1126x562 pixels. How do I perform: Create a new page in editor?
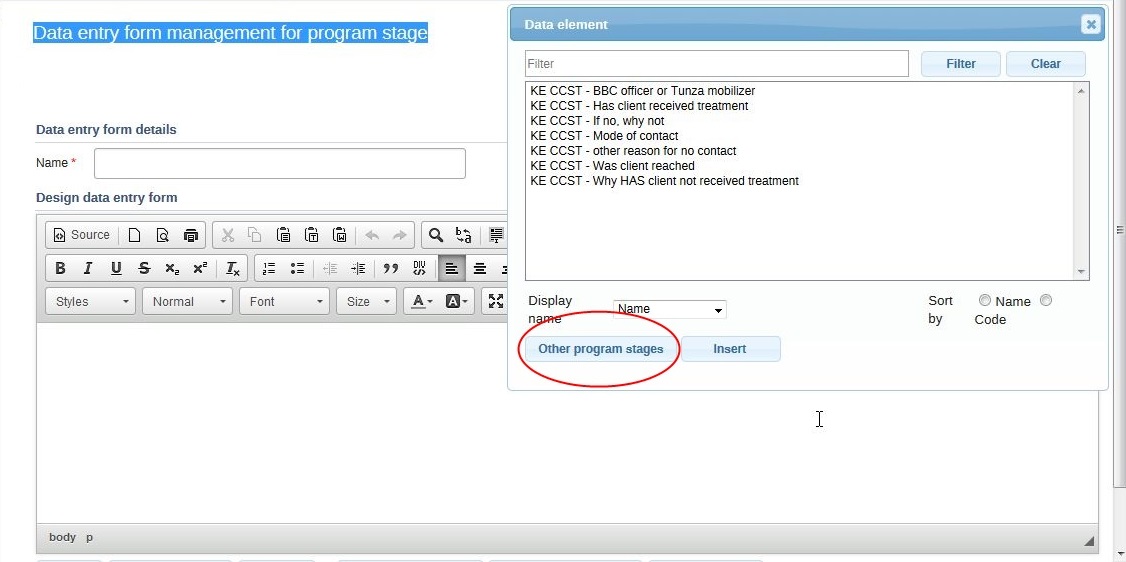[x=134, y=235]
